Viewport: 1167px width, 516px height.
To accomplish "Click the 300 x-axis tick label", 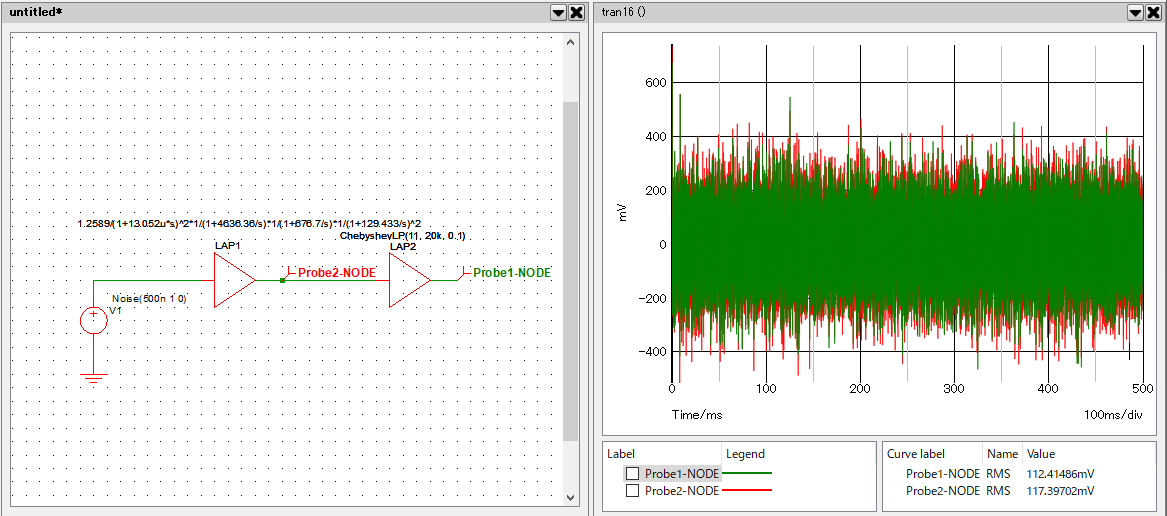I will pyautogui.click(x=954, y=388).
